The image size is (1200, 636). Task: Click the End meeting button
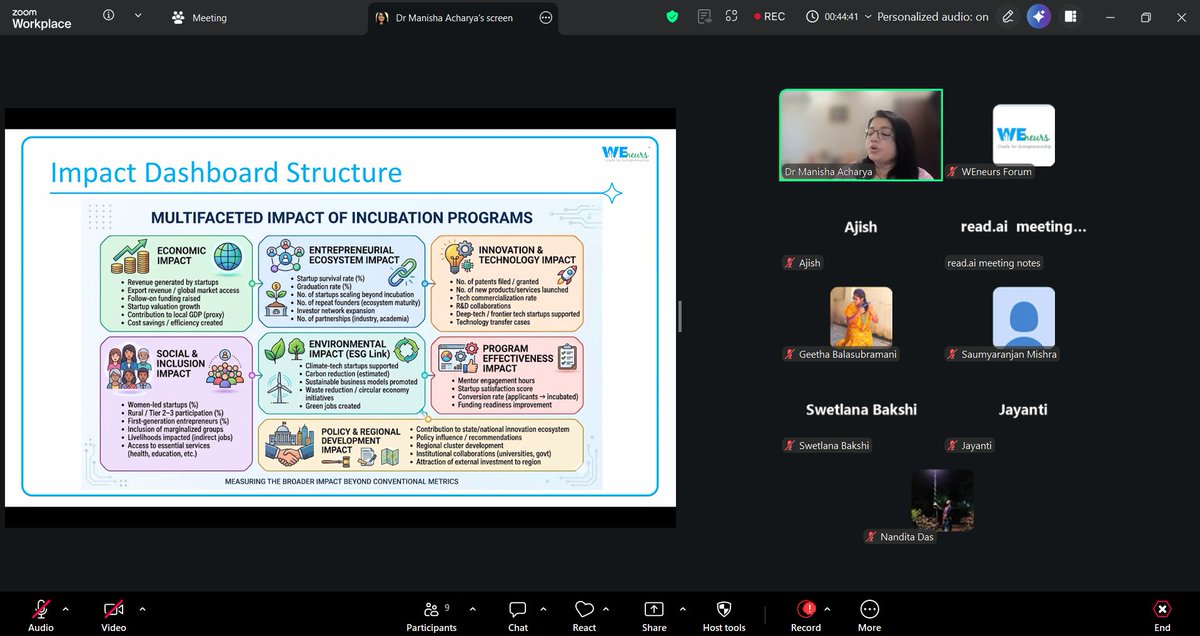pyautogui.click(x=1162, y=614)
